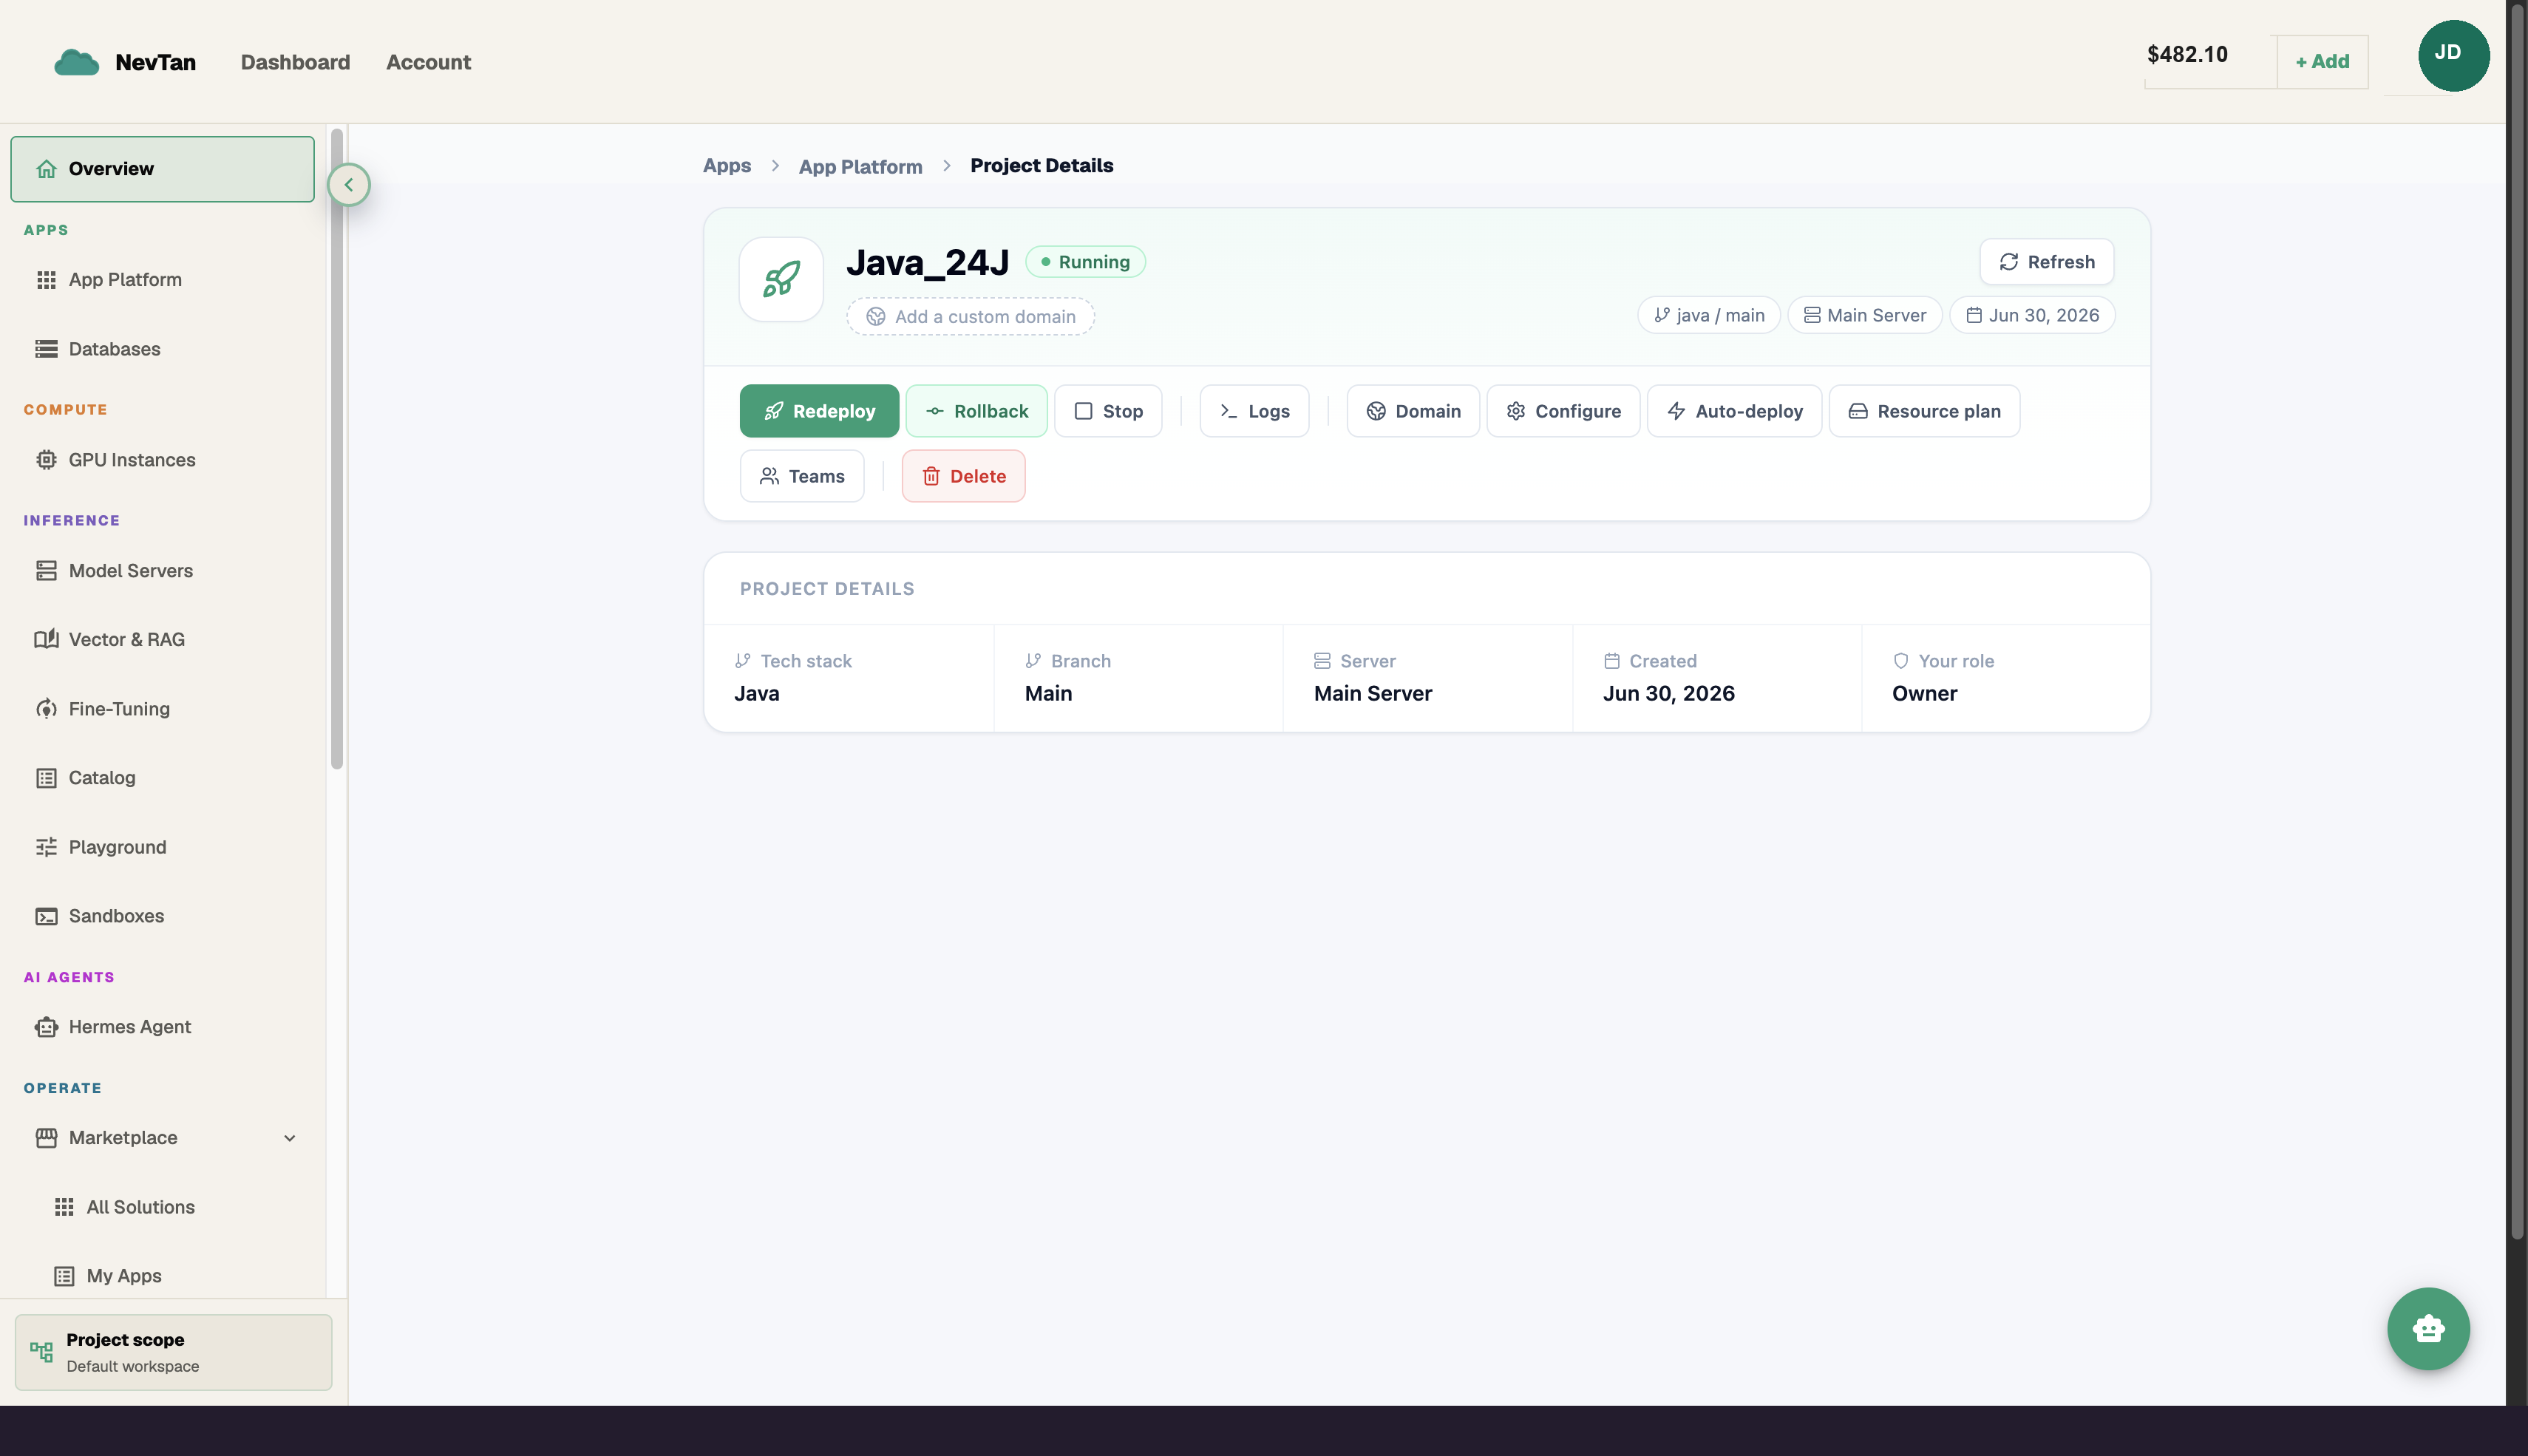
Task: Click the $482.10 balance amount
Action: [x=2187, y=54]
